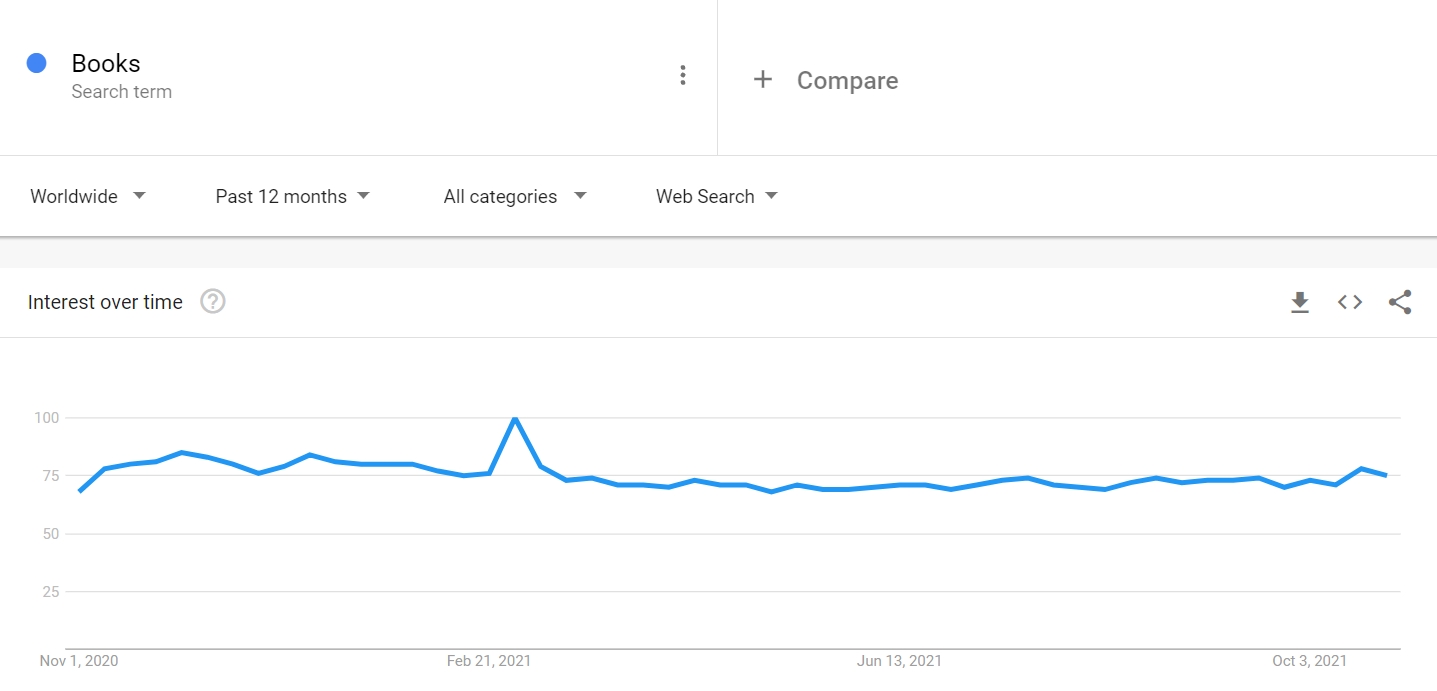The height and width of the screenshot is (691, 1437).
Task: Expand the Past 12 months time range selector
Action: tap(292, 196)
